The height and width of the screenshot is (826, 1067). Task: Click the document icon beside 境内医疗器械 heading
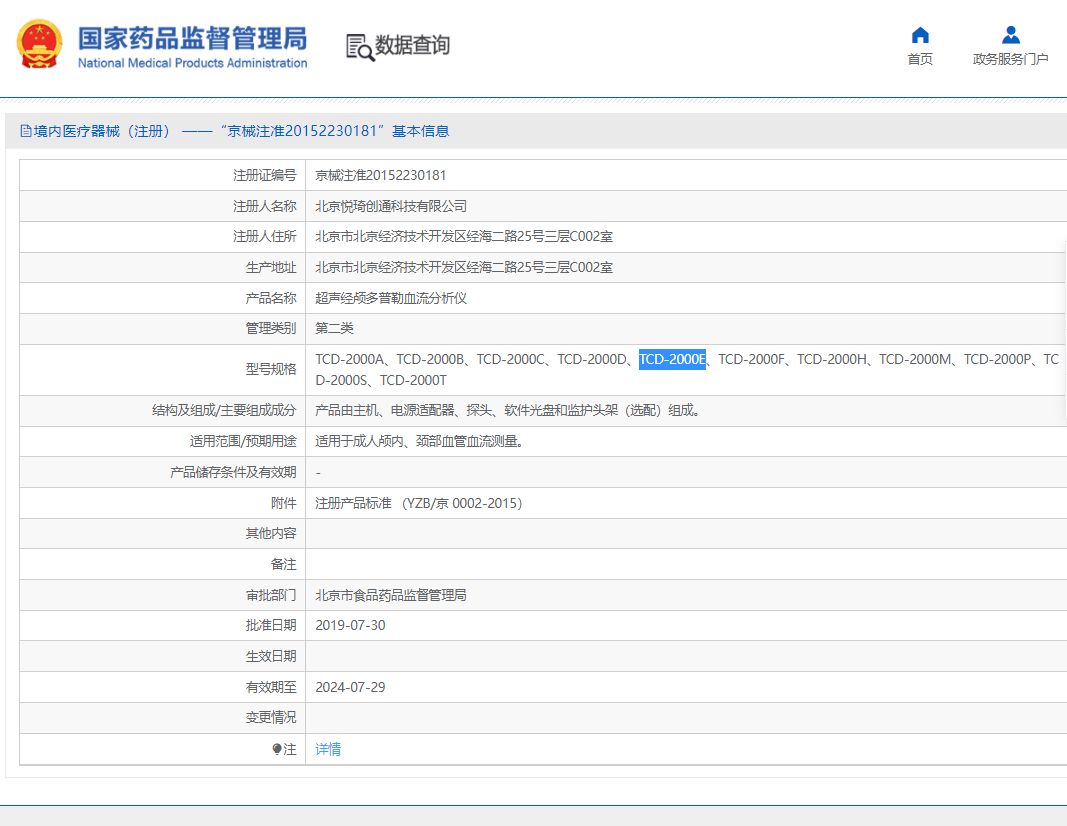coord(26,131)
